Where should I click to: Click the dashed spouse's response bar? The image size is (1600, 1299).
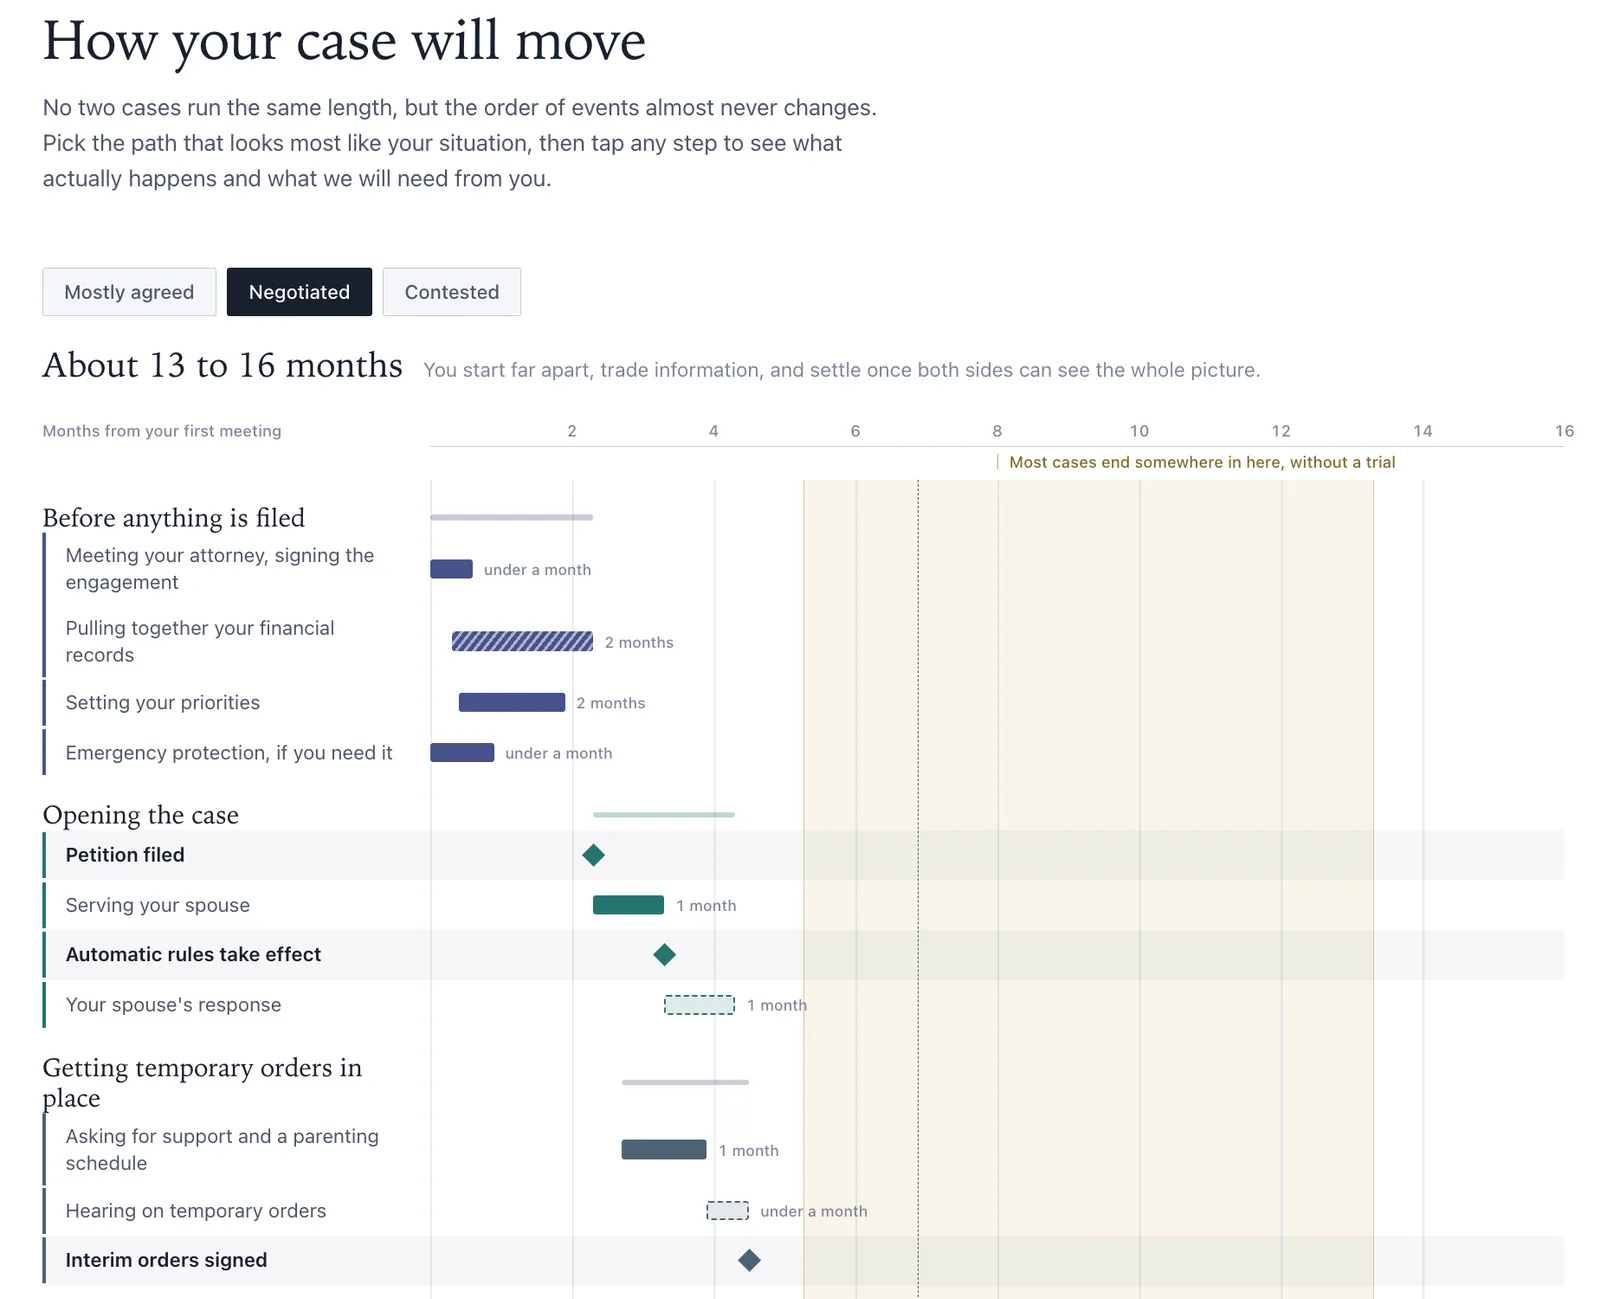pos(699,1005)
